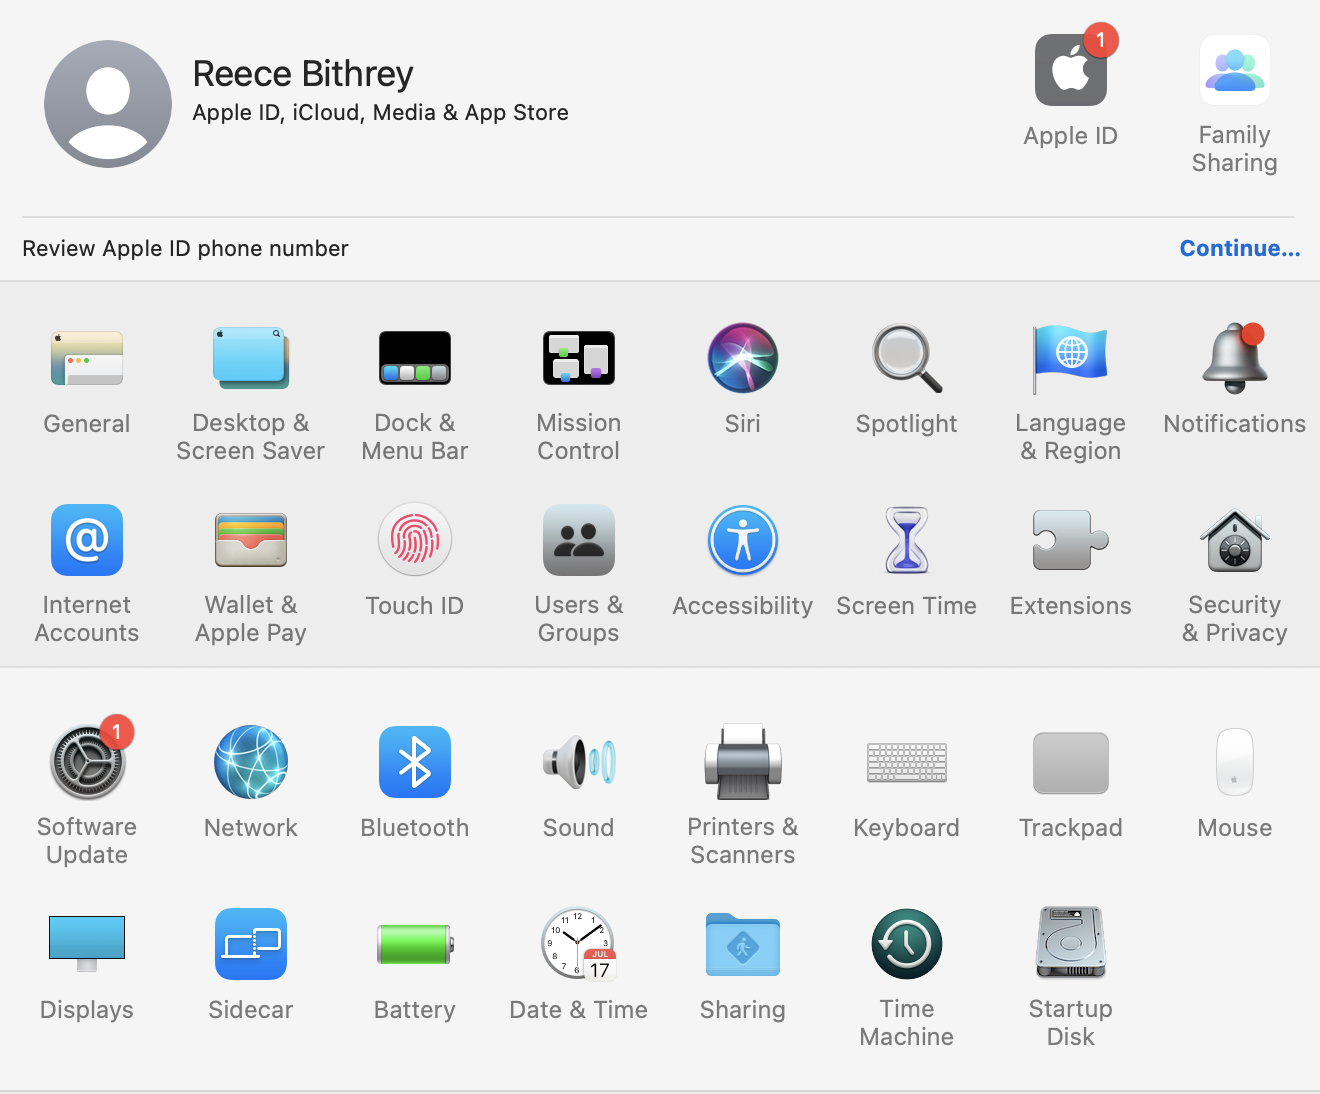The width and height of the screenshot is (1320, 1094).
Task: Open Printers & Scanners settings
Action: click(743, 762)
